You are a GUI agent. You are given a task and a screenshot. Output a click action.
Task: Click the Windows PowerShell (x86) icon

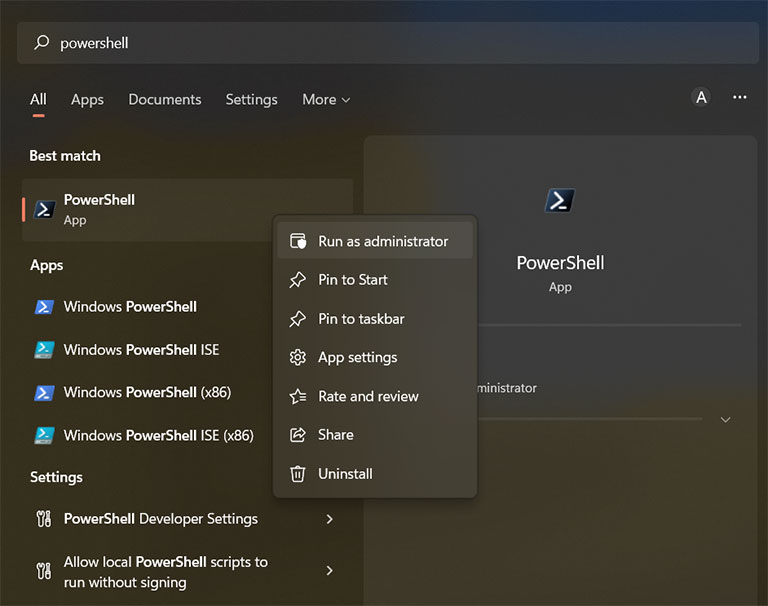tap(44, 393)
